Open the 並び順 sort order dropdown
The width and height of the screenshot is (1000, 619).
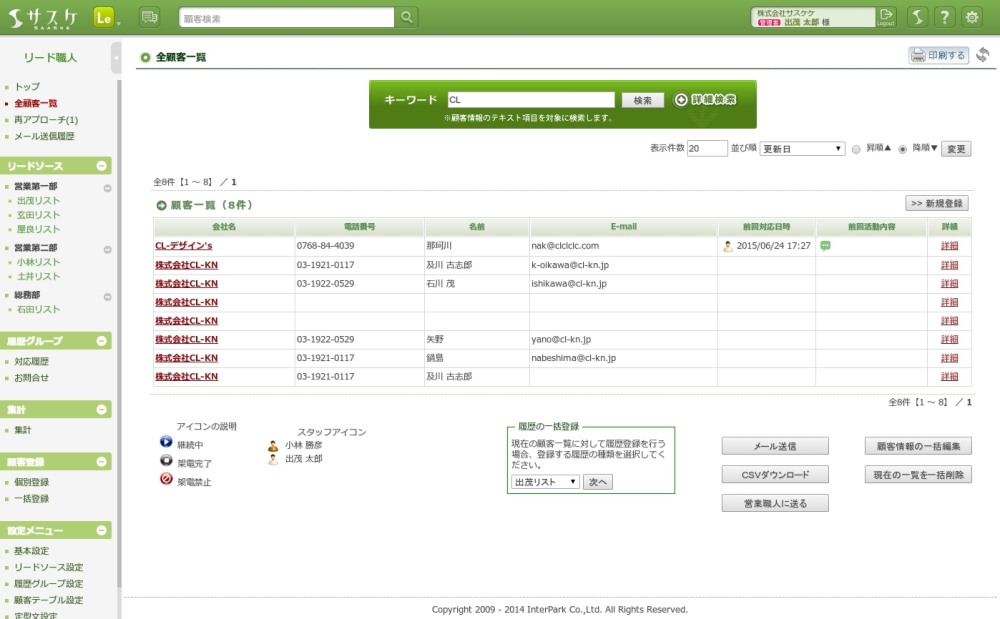(802, 149)
